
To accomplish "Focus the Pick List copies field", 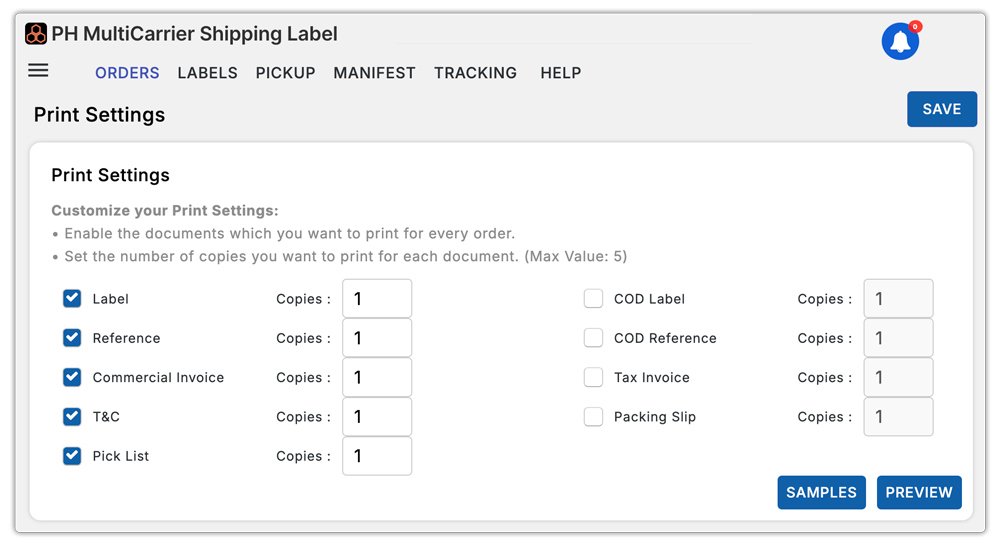I will pos(377,456).
